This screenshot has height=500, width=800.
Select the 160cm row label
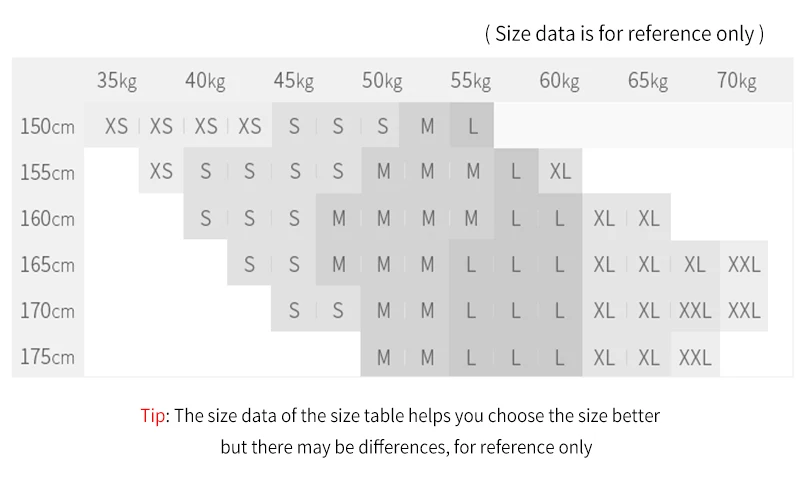pyautogui.click(x=48, y=218)
